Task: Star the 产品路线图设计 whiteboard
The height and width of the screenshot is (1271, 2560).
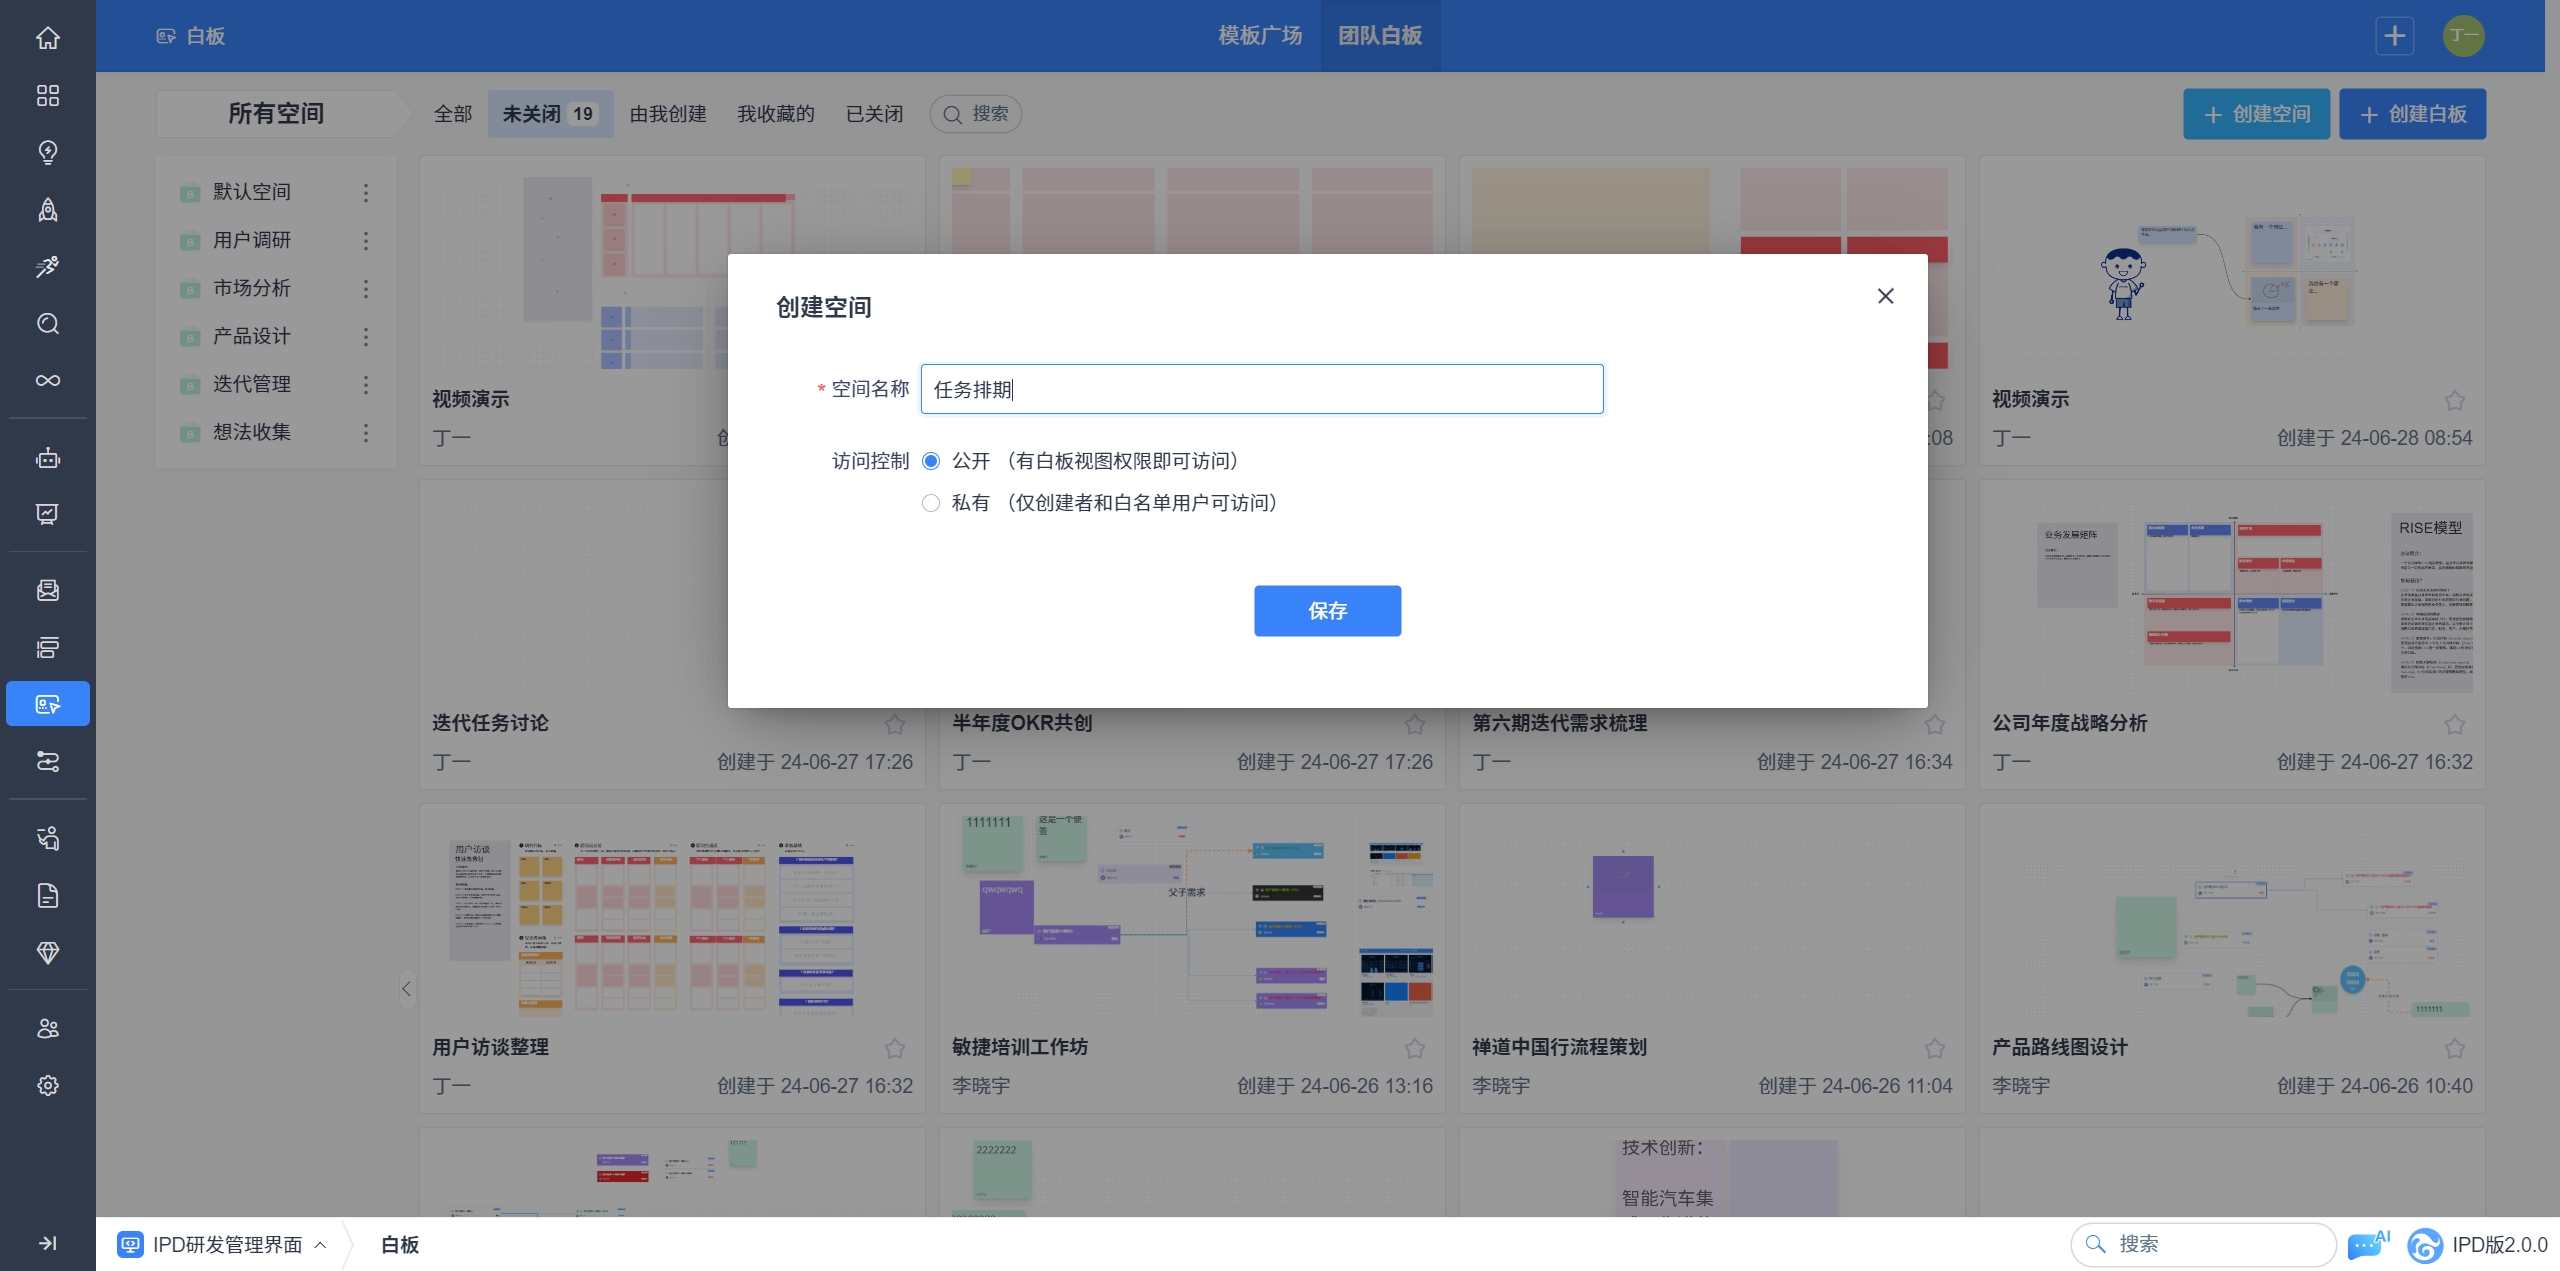Action: click(2454, 1048)
